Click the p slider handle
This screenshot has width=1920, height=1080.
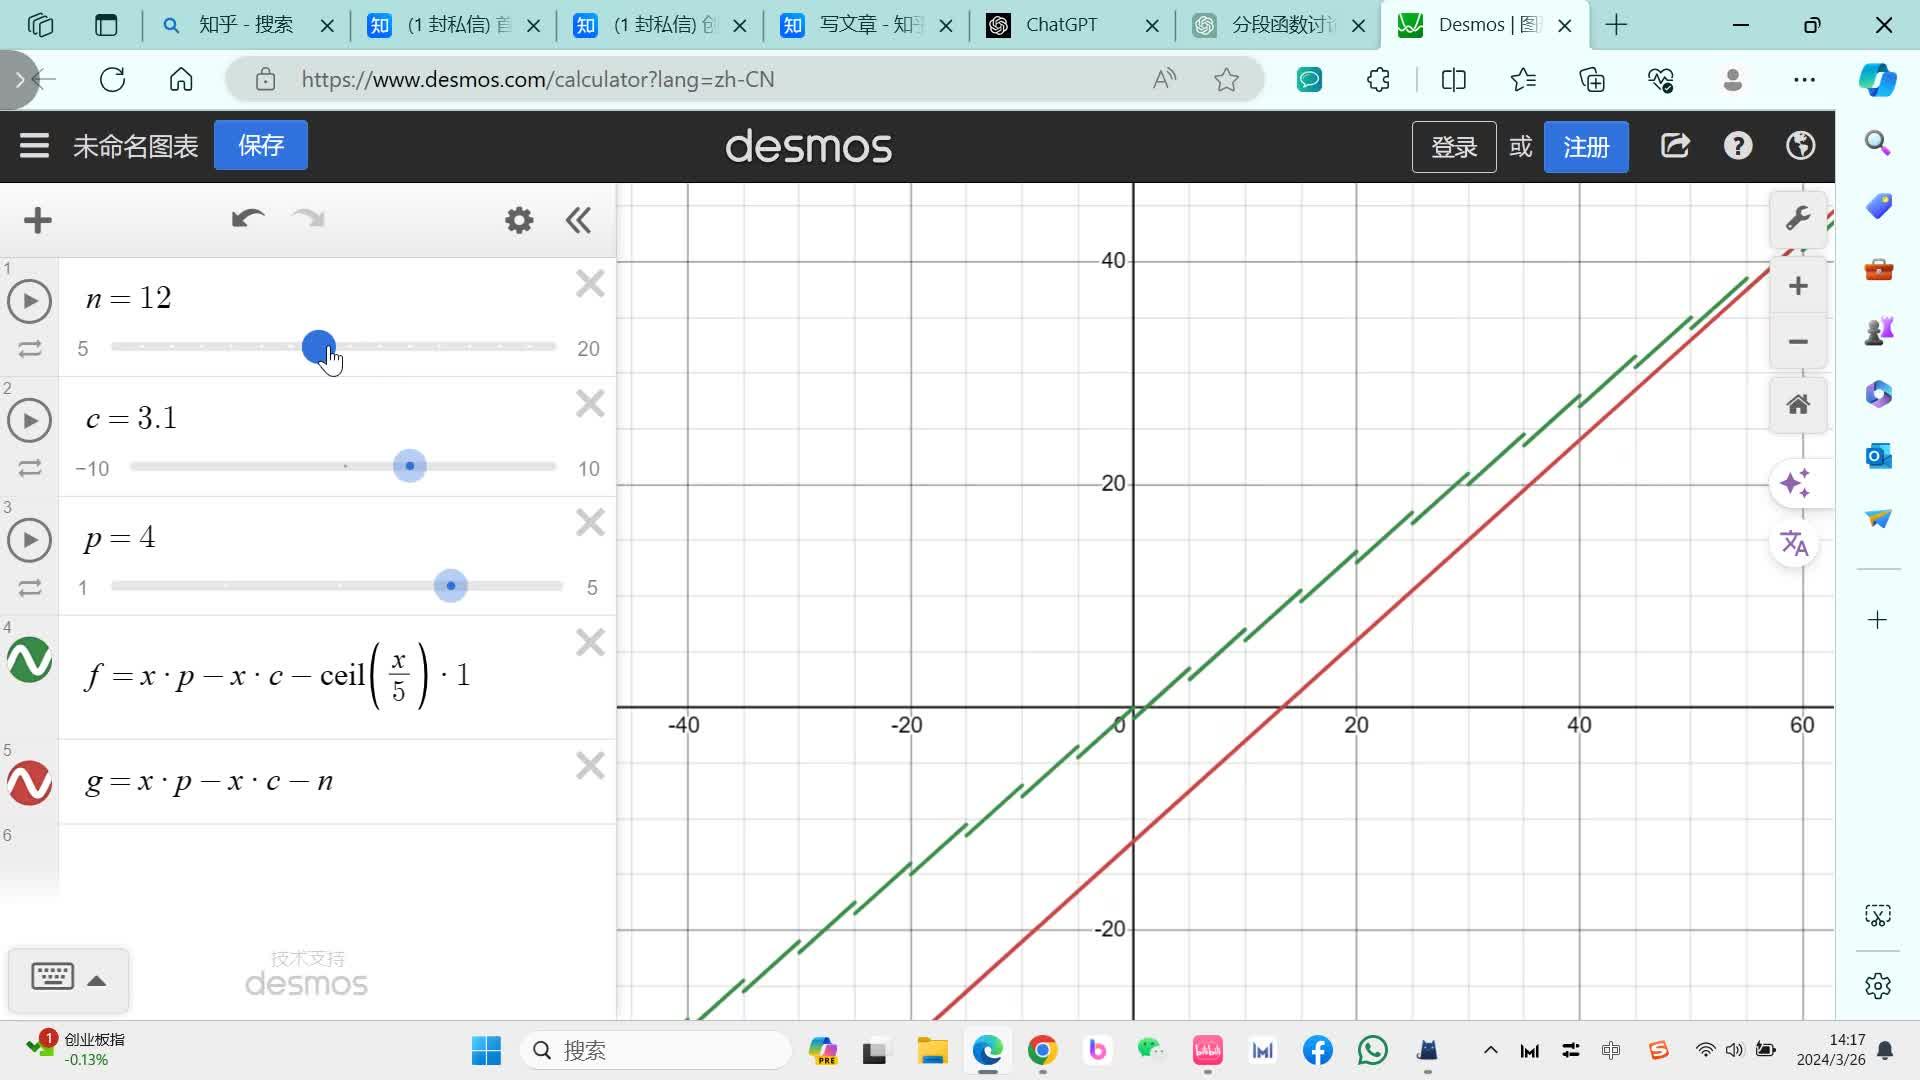point(451,586)
